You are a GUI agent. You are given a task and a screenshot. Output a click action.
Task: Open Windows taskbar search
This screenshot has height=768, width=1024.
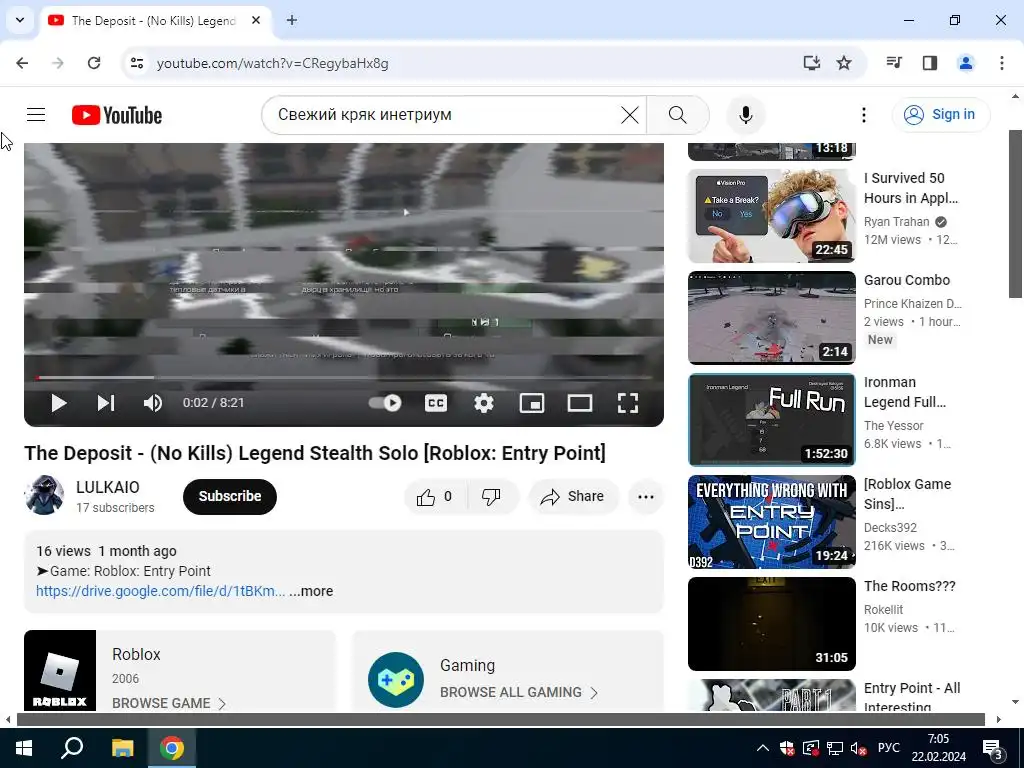point(72,748)
